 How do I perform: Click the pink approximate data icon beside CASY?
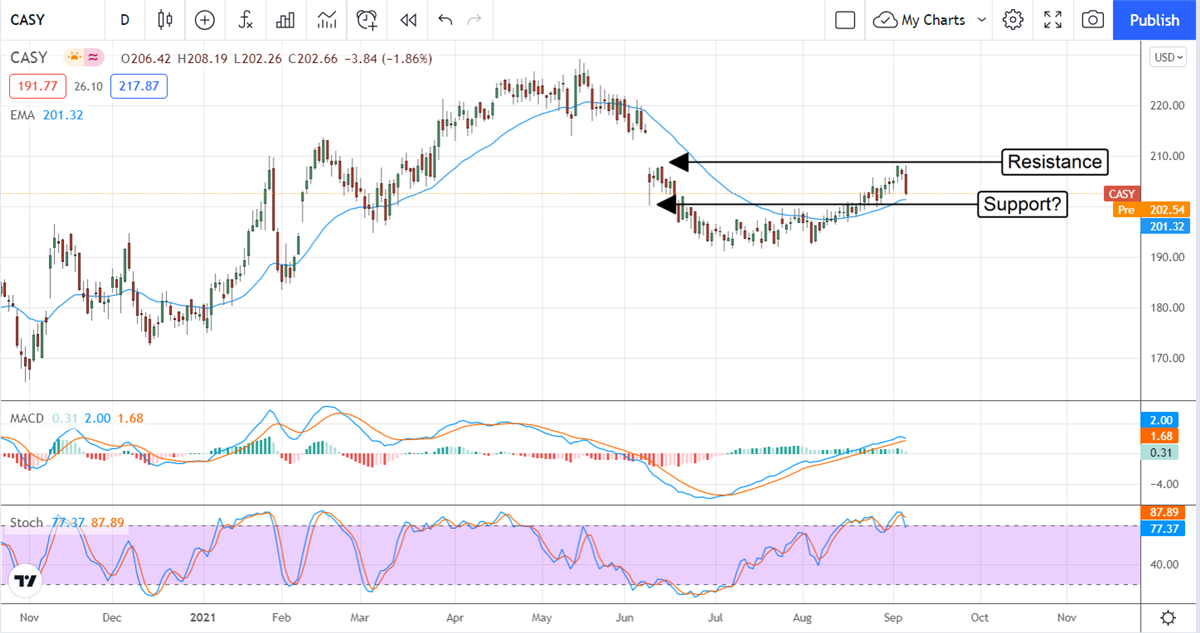pyautogui.click(x=94, y=58)
